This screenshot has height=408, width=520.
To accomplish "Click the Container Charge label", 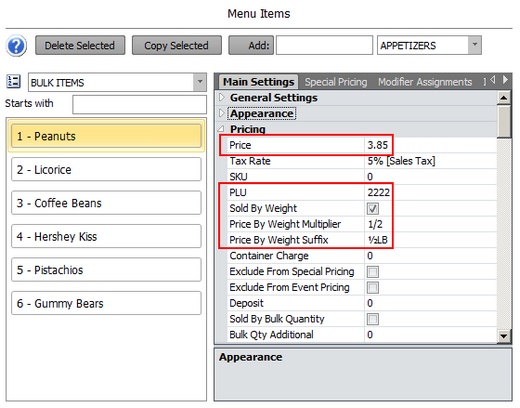I will coord(269,256).
